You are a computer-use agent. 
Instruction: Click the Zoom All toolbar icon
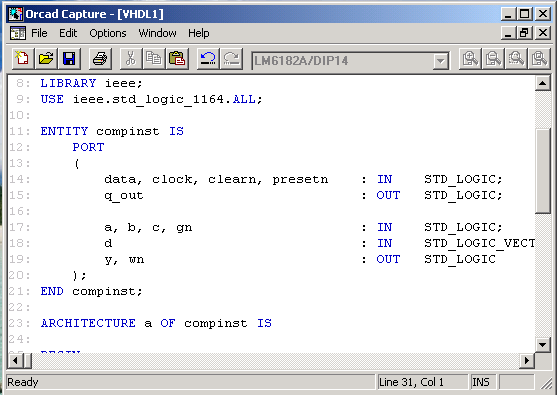click(539, 59)
